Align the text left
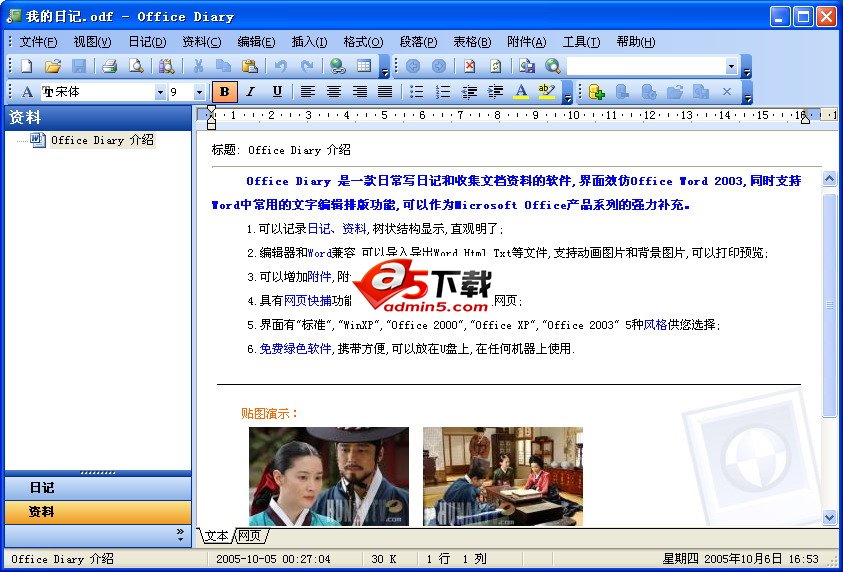This screenshot has width=843, height=572. (308, 92)
